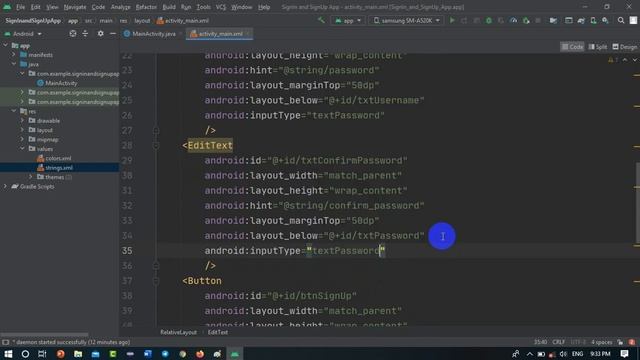This screenshot has height=360, width=640.
Task: Select strings.xml in the project tree
Action: click(x=59, y=168)
